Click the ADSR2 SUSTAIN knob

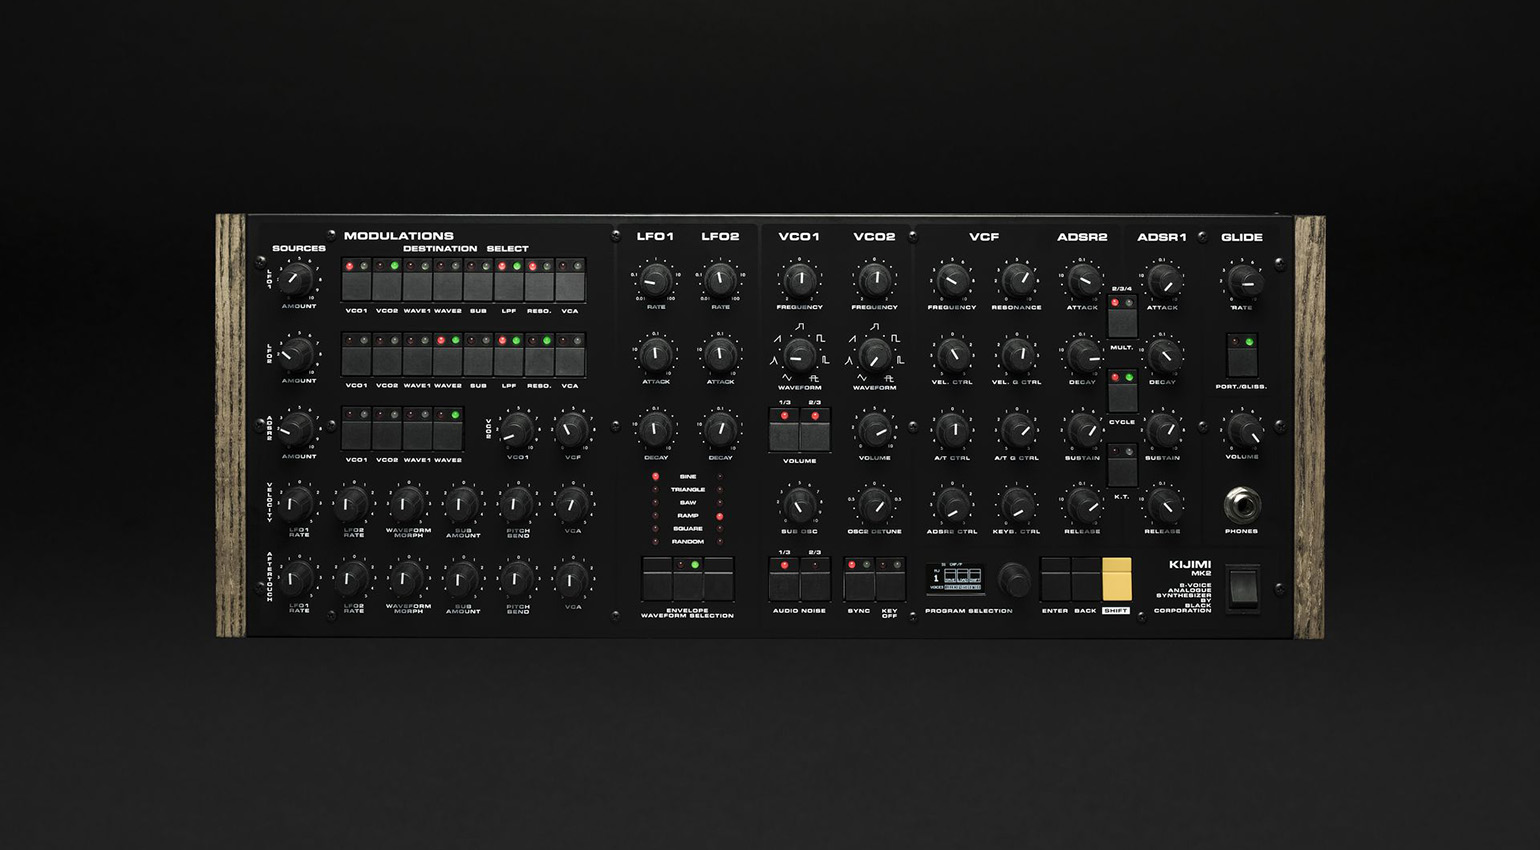coord(1082,432)
